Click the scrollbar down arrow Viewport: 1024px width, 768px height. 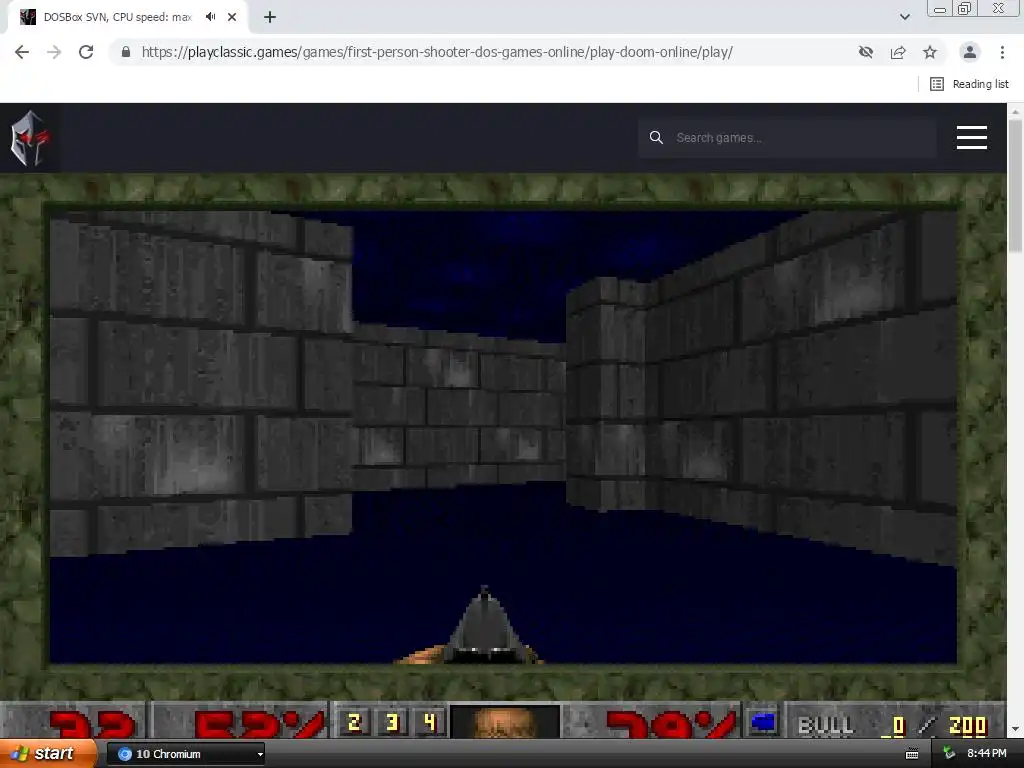click(x=1016, y=729)
